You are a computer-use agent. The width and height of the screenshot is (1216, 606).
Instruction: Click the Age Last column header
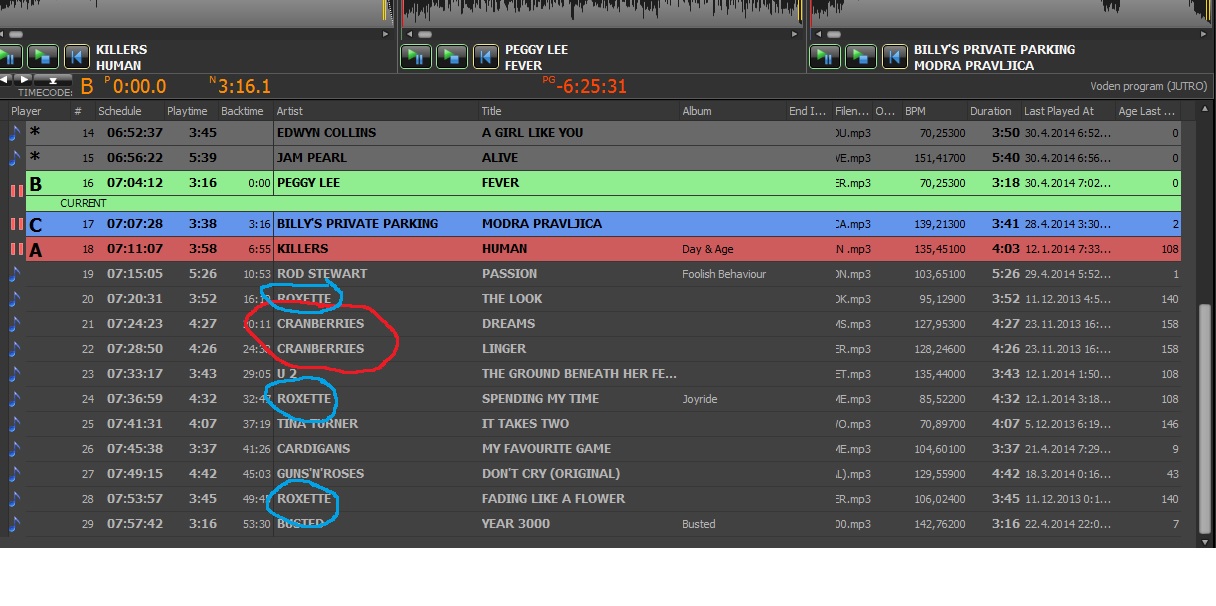(1148, 111)
